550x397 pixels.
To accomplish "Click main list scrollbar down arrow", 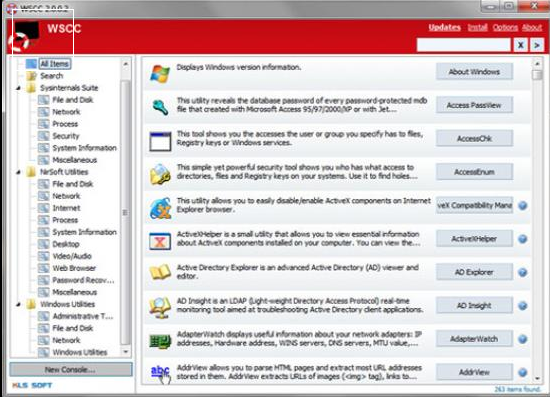I will 537,378.
